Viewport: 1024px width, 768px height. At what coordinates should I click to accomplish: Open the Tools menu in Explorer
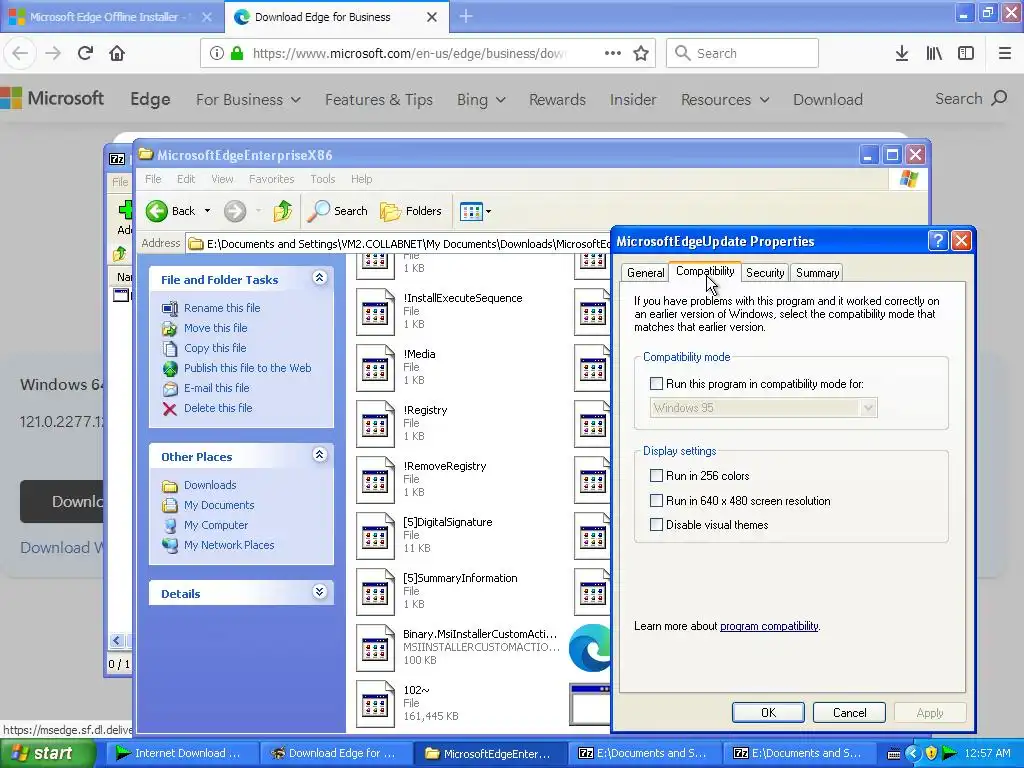(323, 179)
